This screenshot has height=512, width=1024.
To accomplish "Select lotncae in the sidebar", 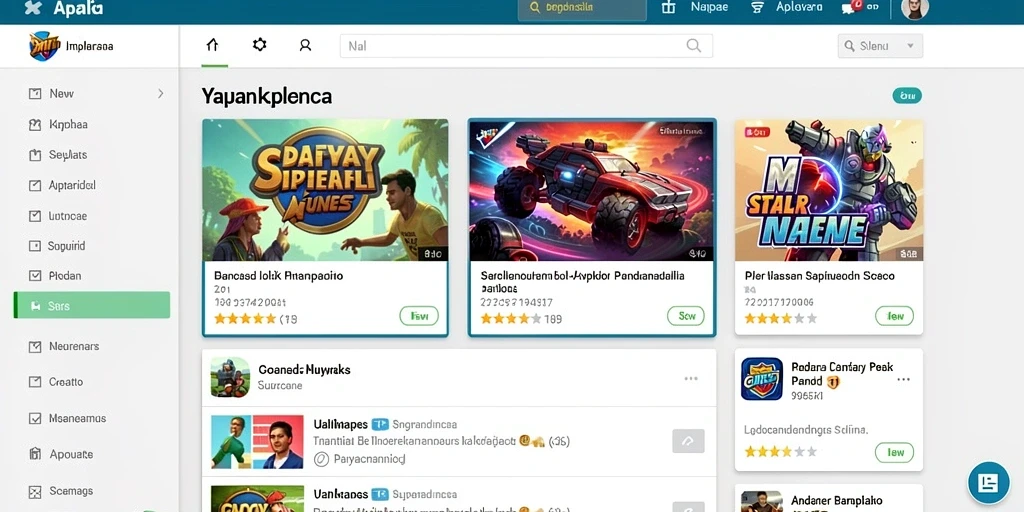I will coord(68,216).
